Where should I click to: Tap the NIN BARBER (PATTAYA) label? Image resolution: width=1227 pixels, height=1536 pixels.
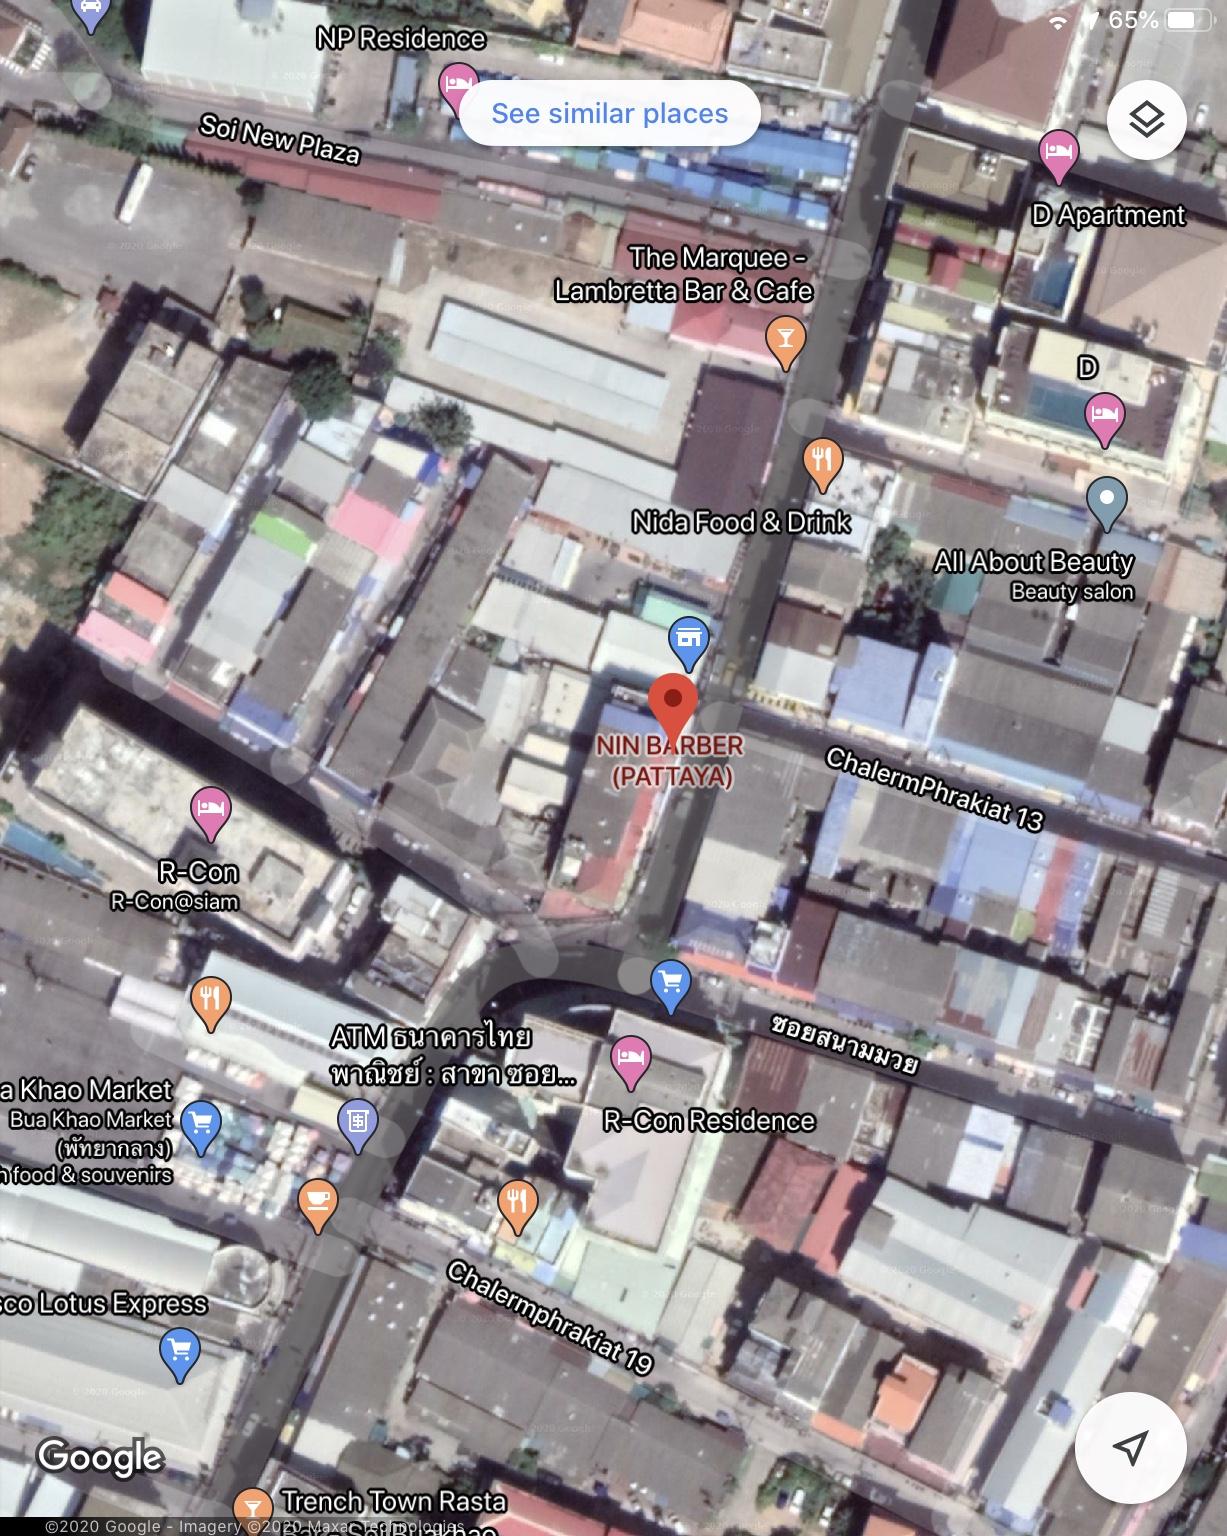[670, 760]
